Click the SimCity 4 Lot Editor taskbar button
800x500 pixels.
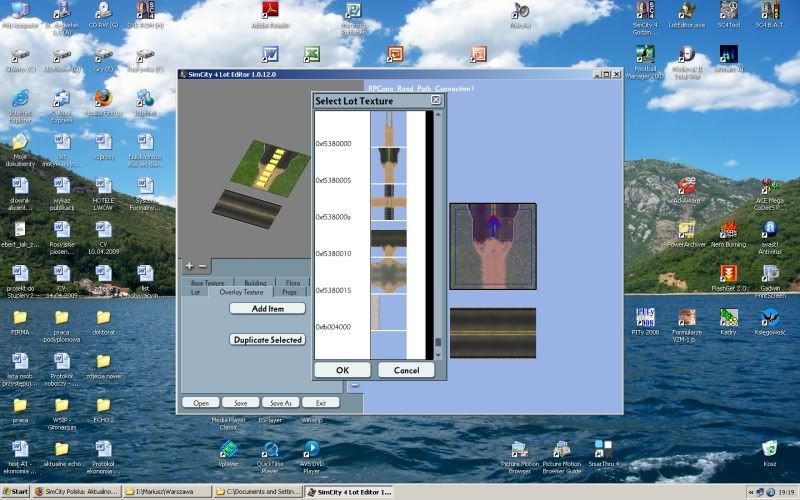point(349,492)
